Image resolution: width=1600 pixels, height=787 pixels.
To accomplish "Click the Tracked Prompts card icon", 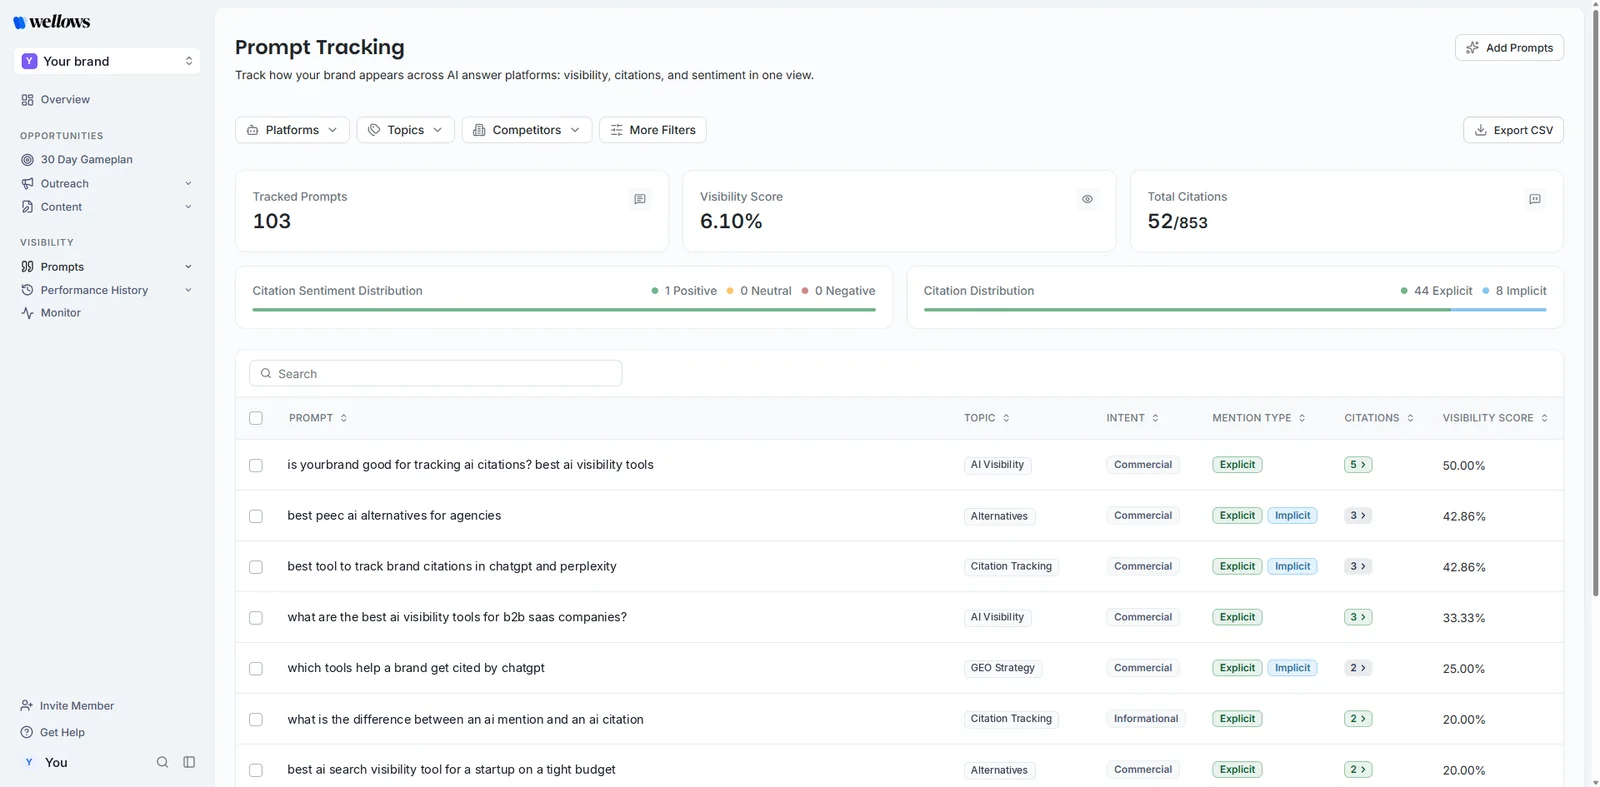I will coord(640,199).
